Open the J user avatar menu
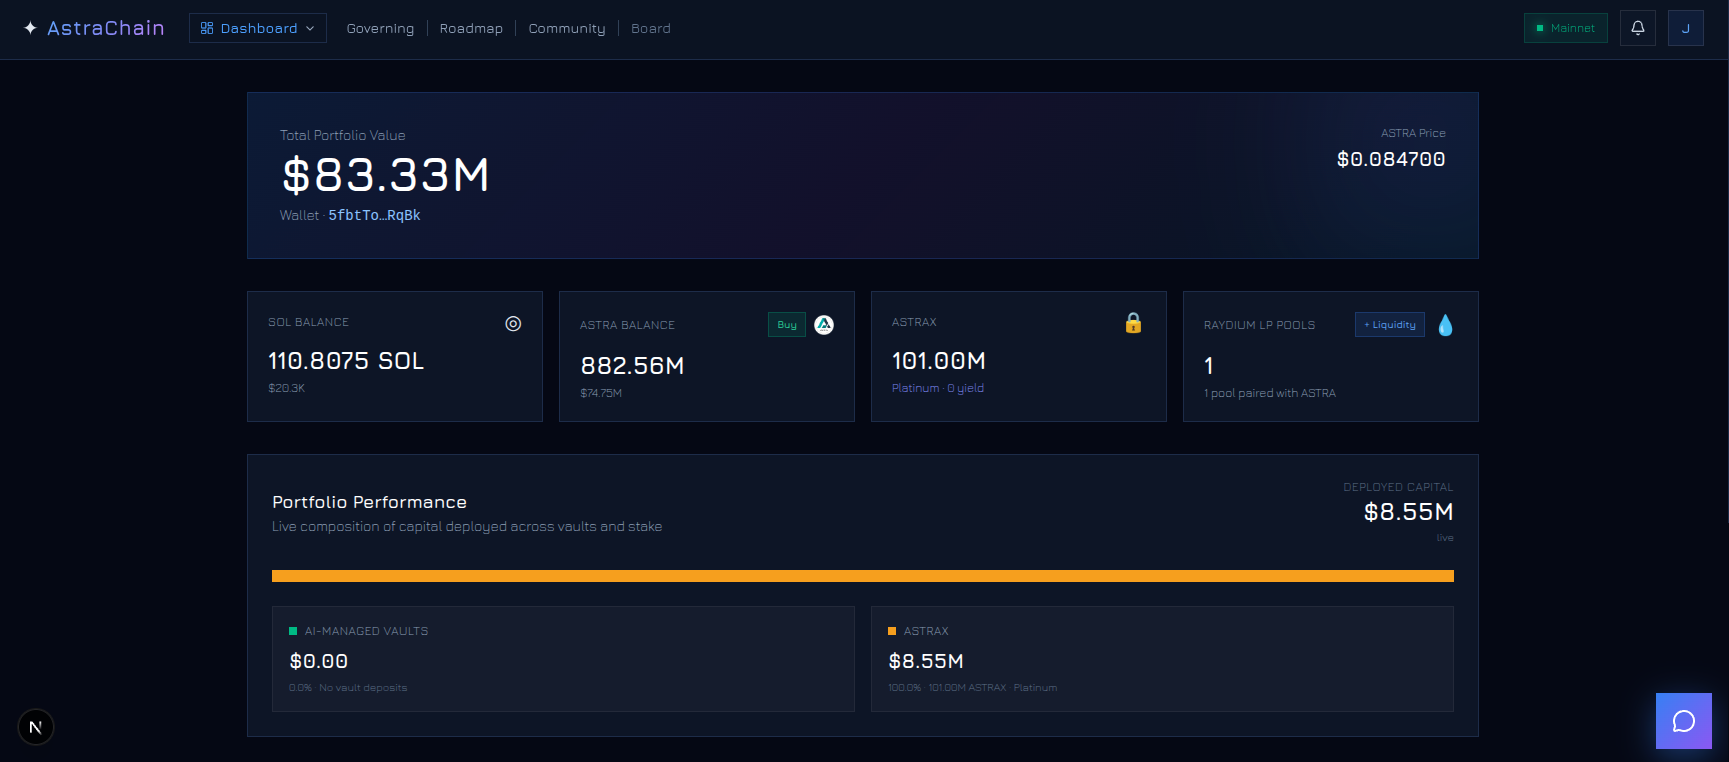The image size is (1729, 762). pyautogui.click(x=1686, y=28)
